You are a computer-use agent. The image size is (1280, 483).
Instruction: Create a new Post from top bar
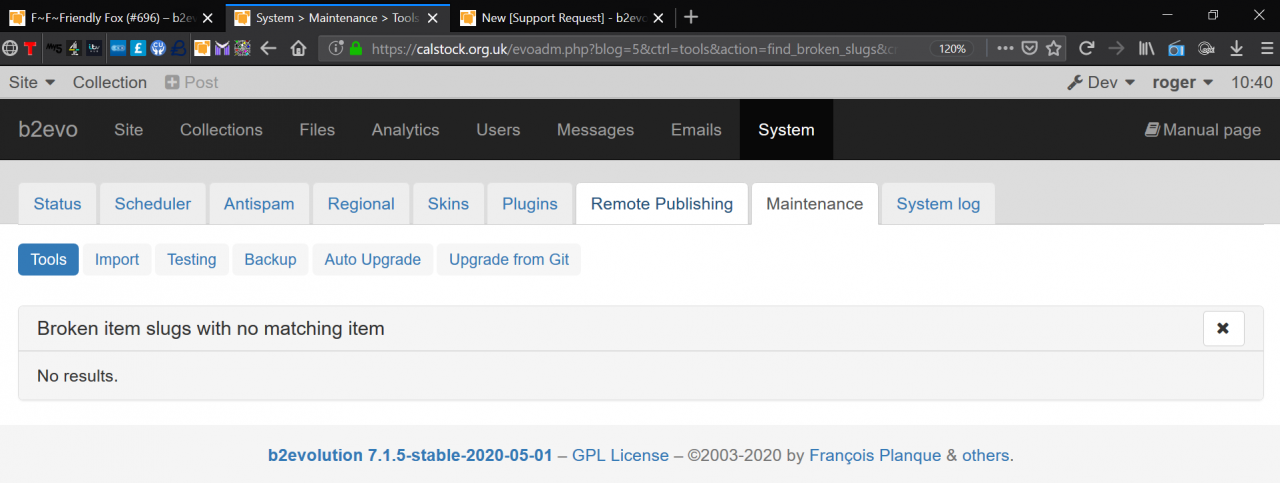pyautogui.click(x=191, y=82)
